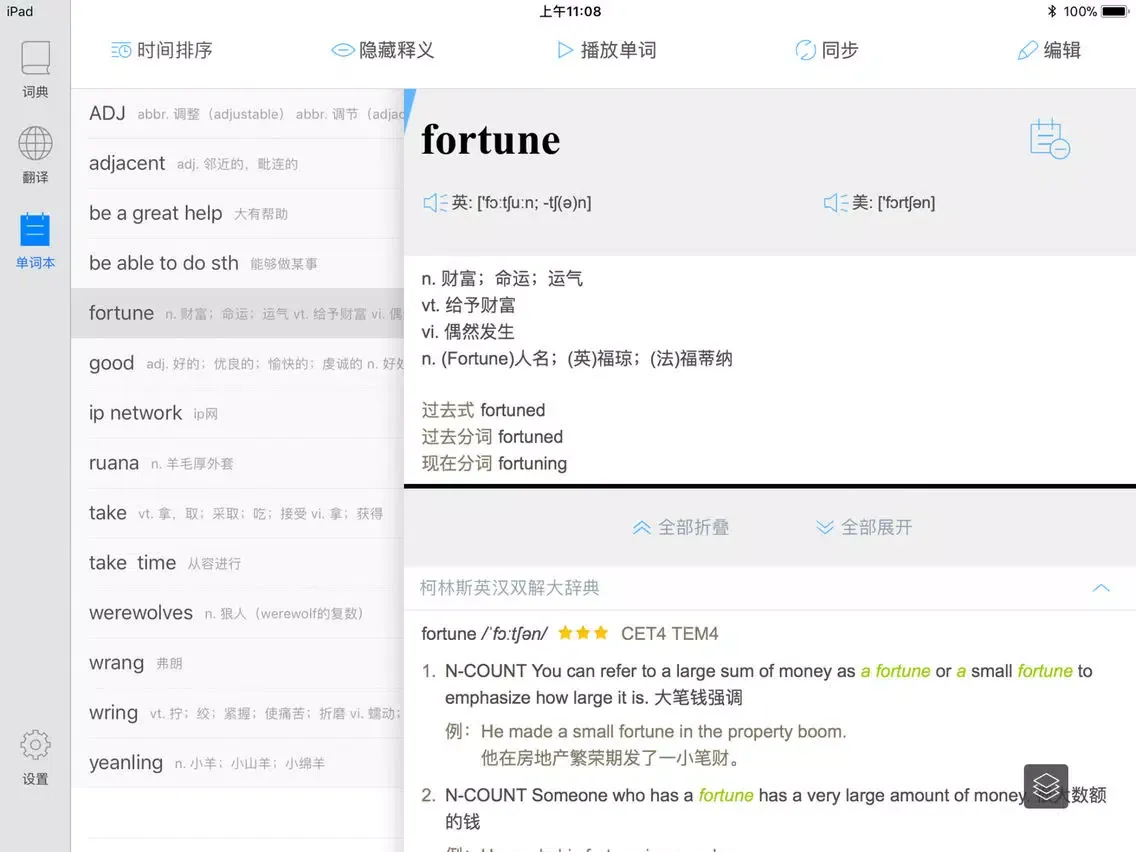This screenshot has height=852, width=1136.
Task: Click 'n. 财富；命运；运气' definition line
Action: click(502, 278)
